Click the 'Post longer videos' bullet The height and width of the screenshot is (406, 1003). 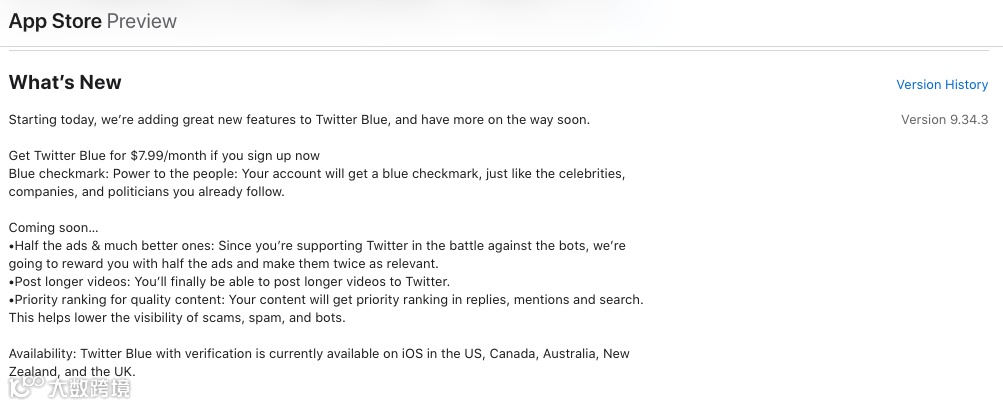[x=229, y=282]
